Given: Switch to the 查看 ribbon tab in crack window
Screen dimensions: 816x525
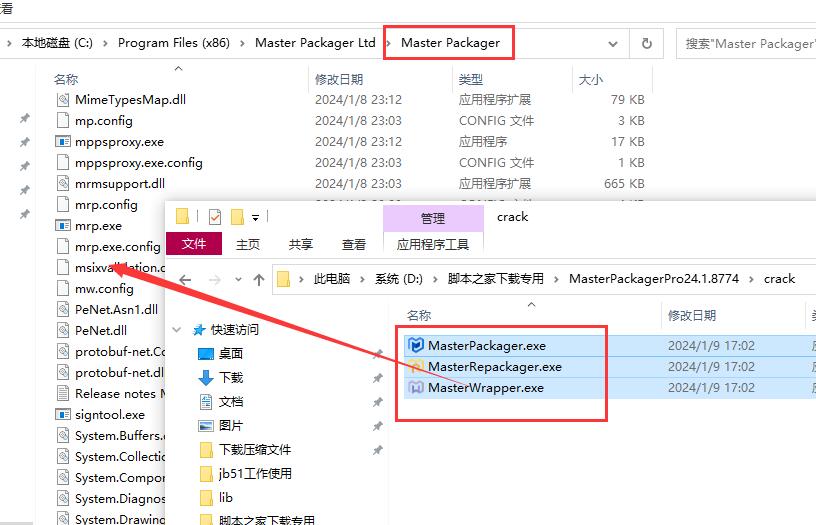Looking at the screenshot, I should coord(354,244).
